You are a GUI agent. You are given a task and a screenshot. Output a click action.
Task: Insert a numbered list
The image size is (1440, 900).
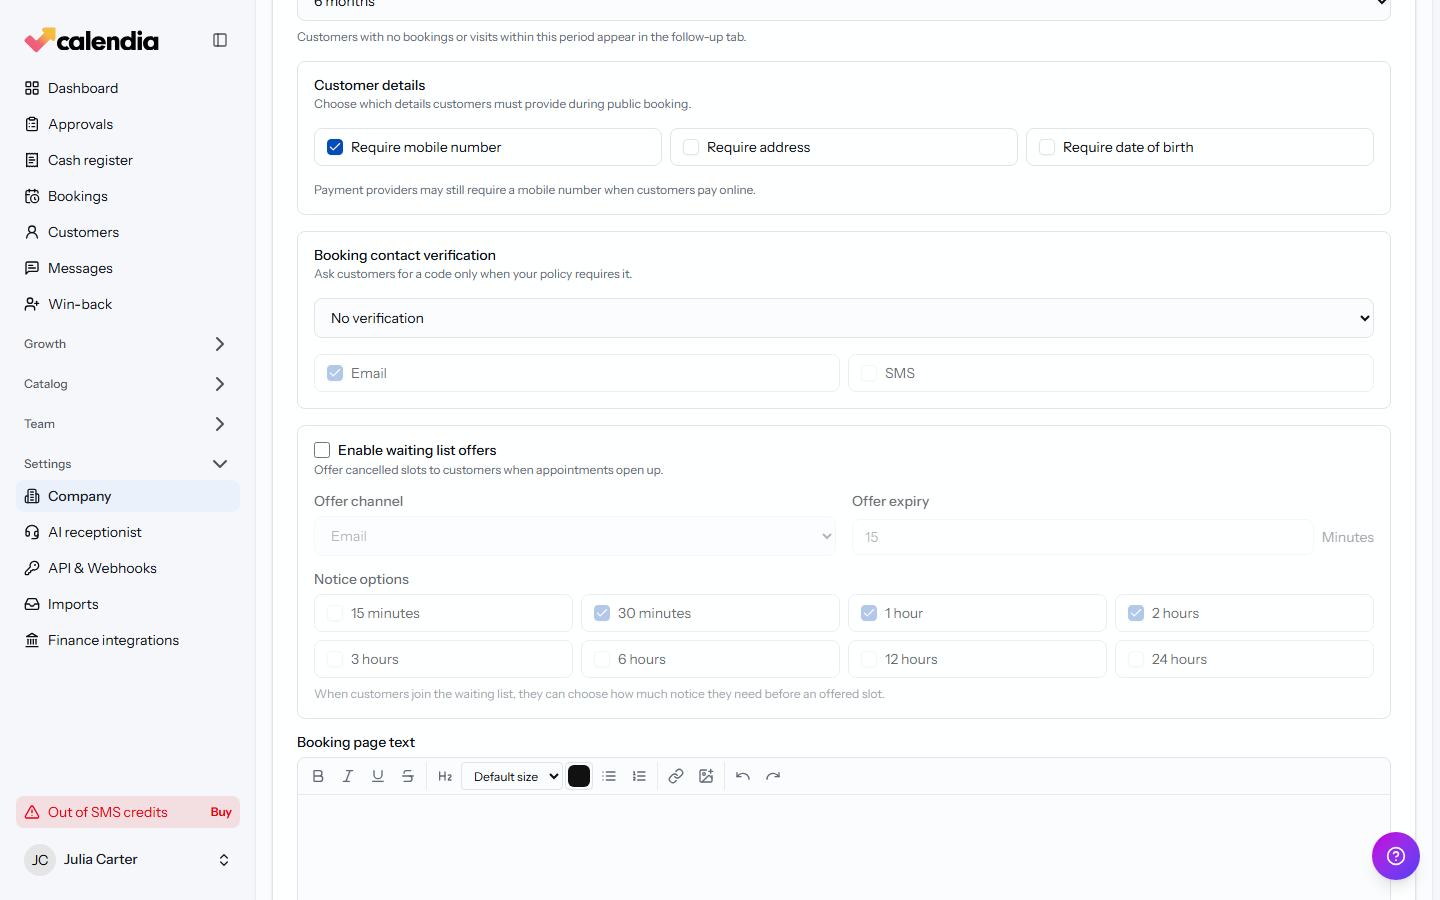point(639,776)
